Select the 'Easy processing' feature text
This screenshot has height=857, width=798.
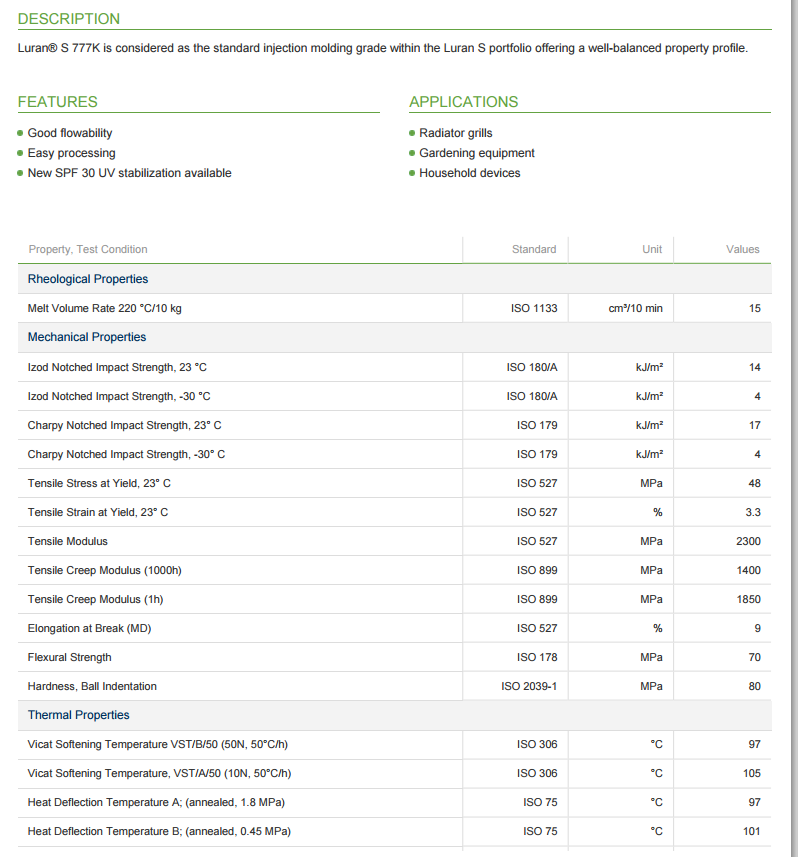[x=72, y=153]
